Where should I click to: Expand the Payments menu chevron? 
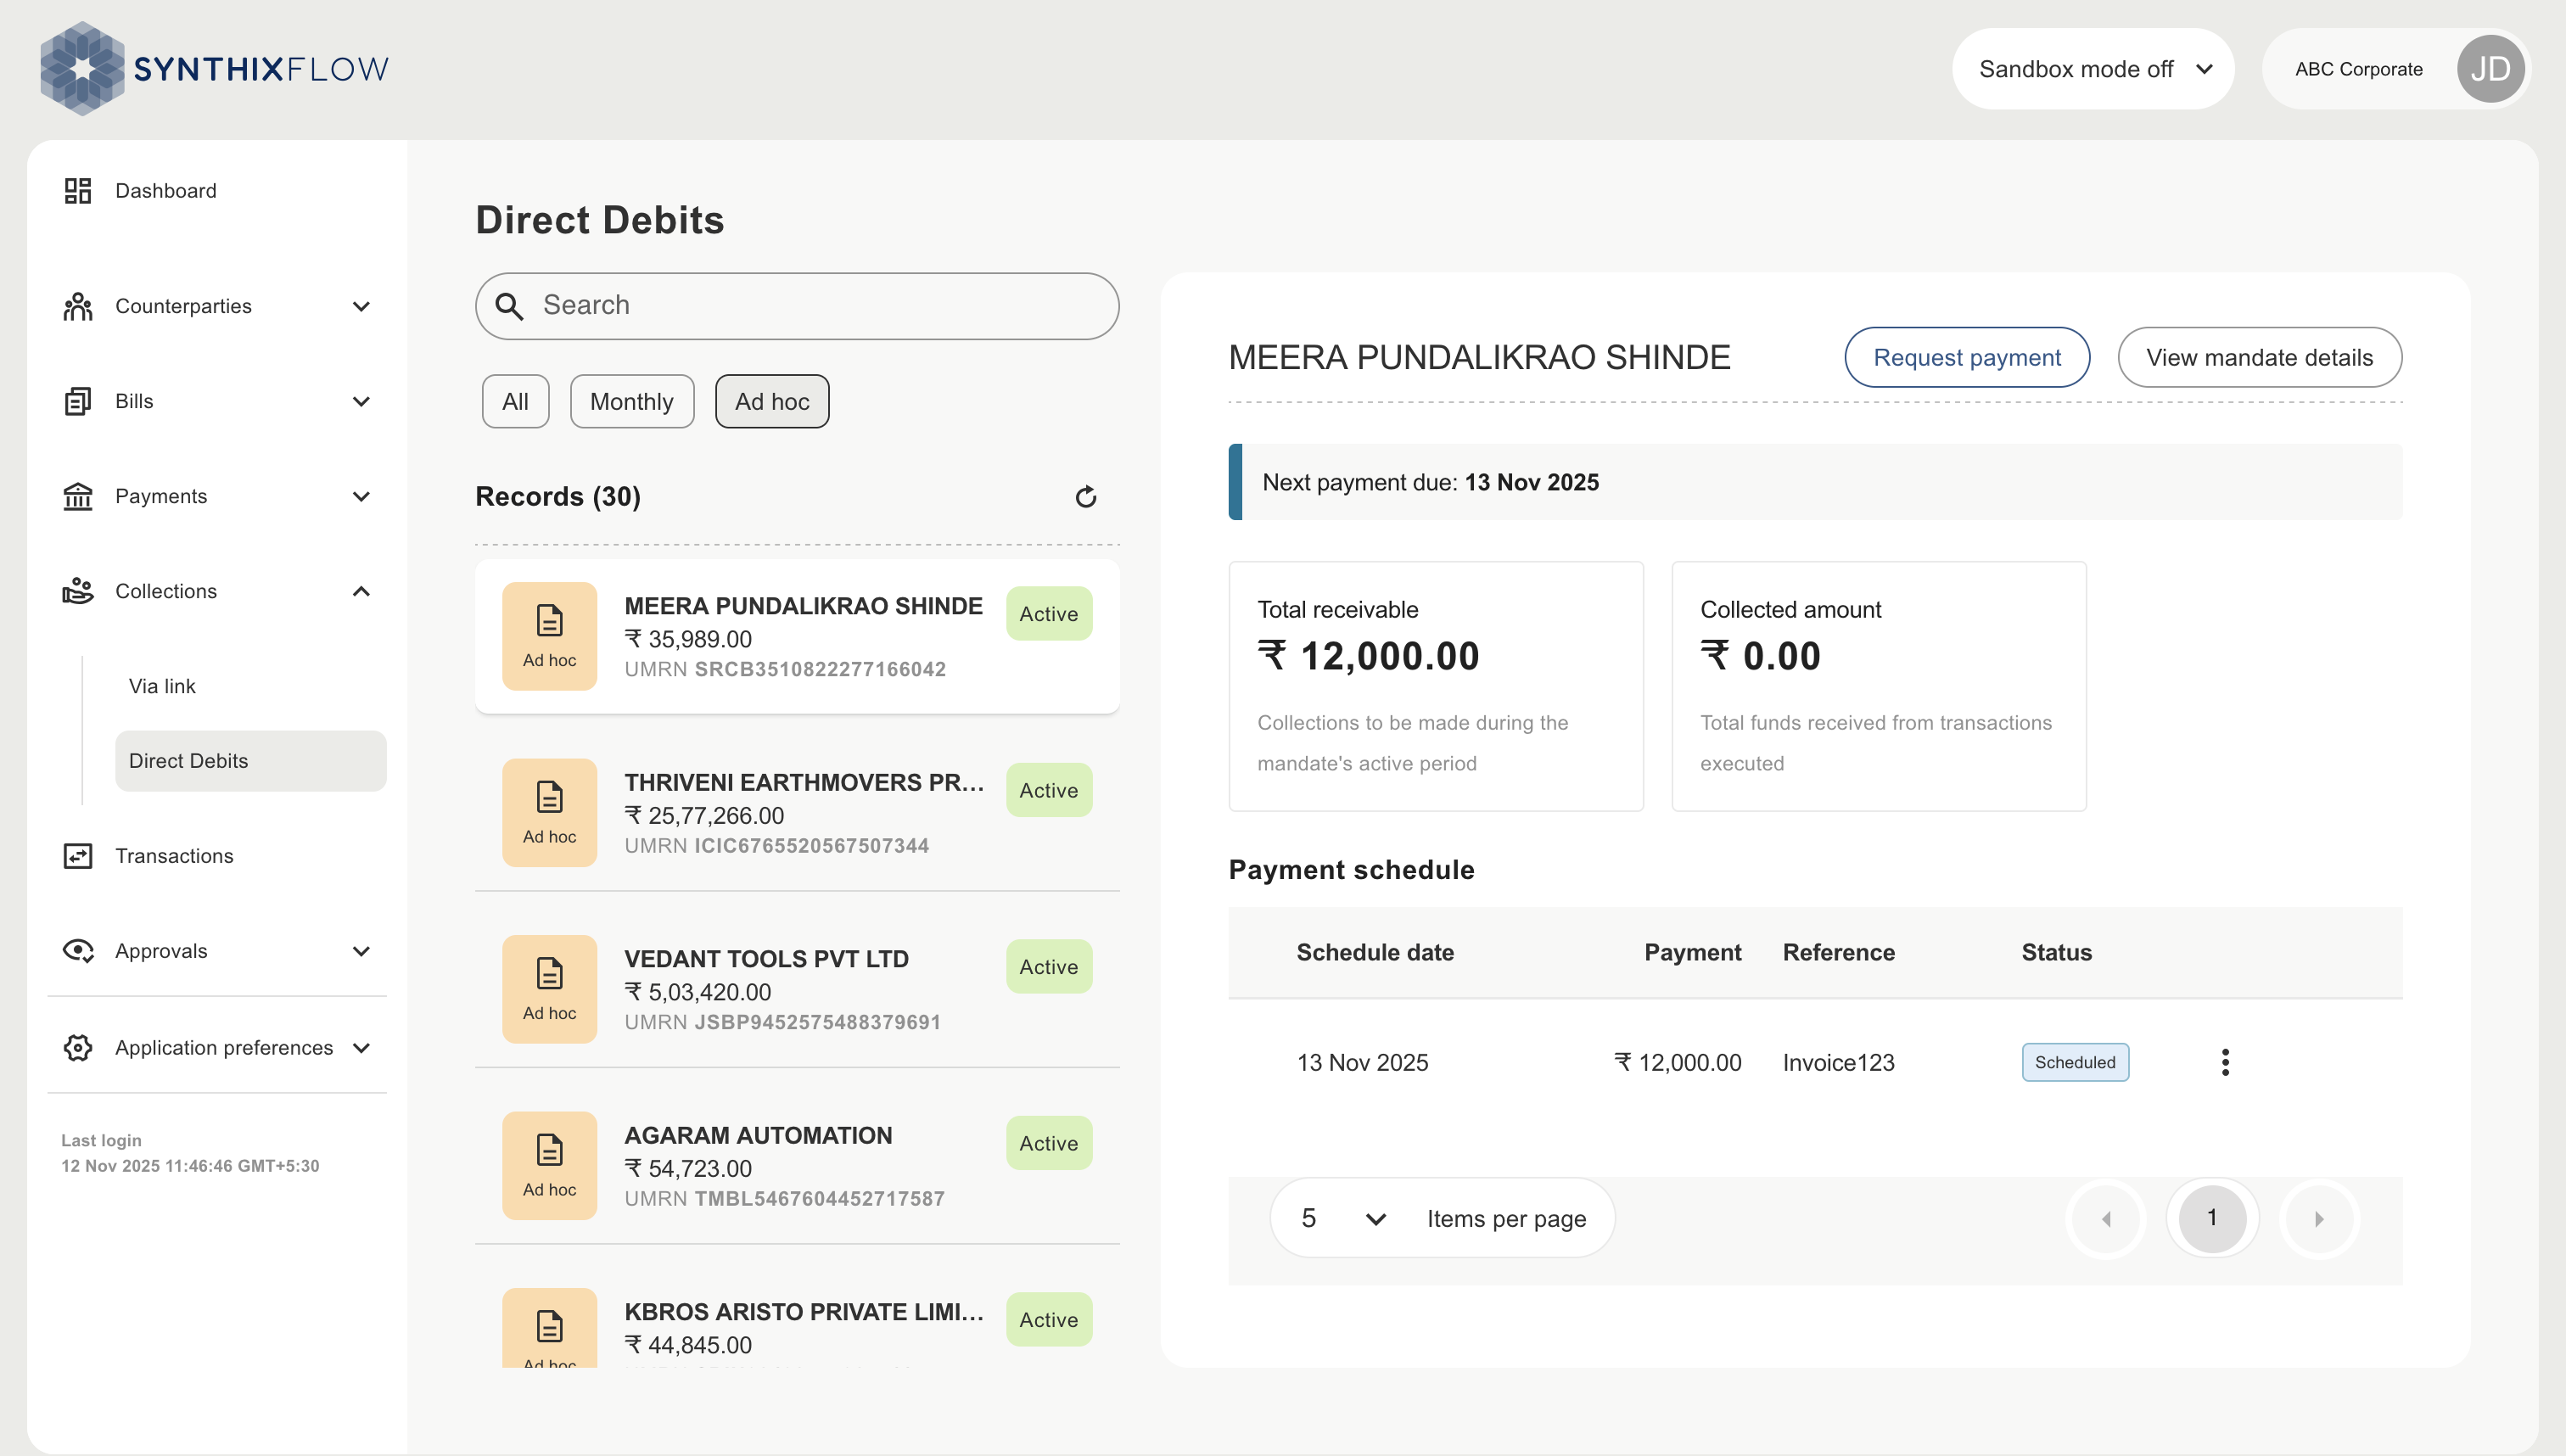point(362,496)
